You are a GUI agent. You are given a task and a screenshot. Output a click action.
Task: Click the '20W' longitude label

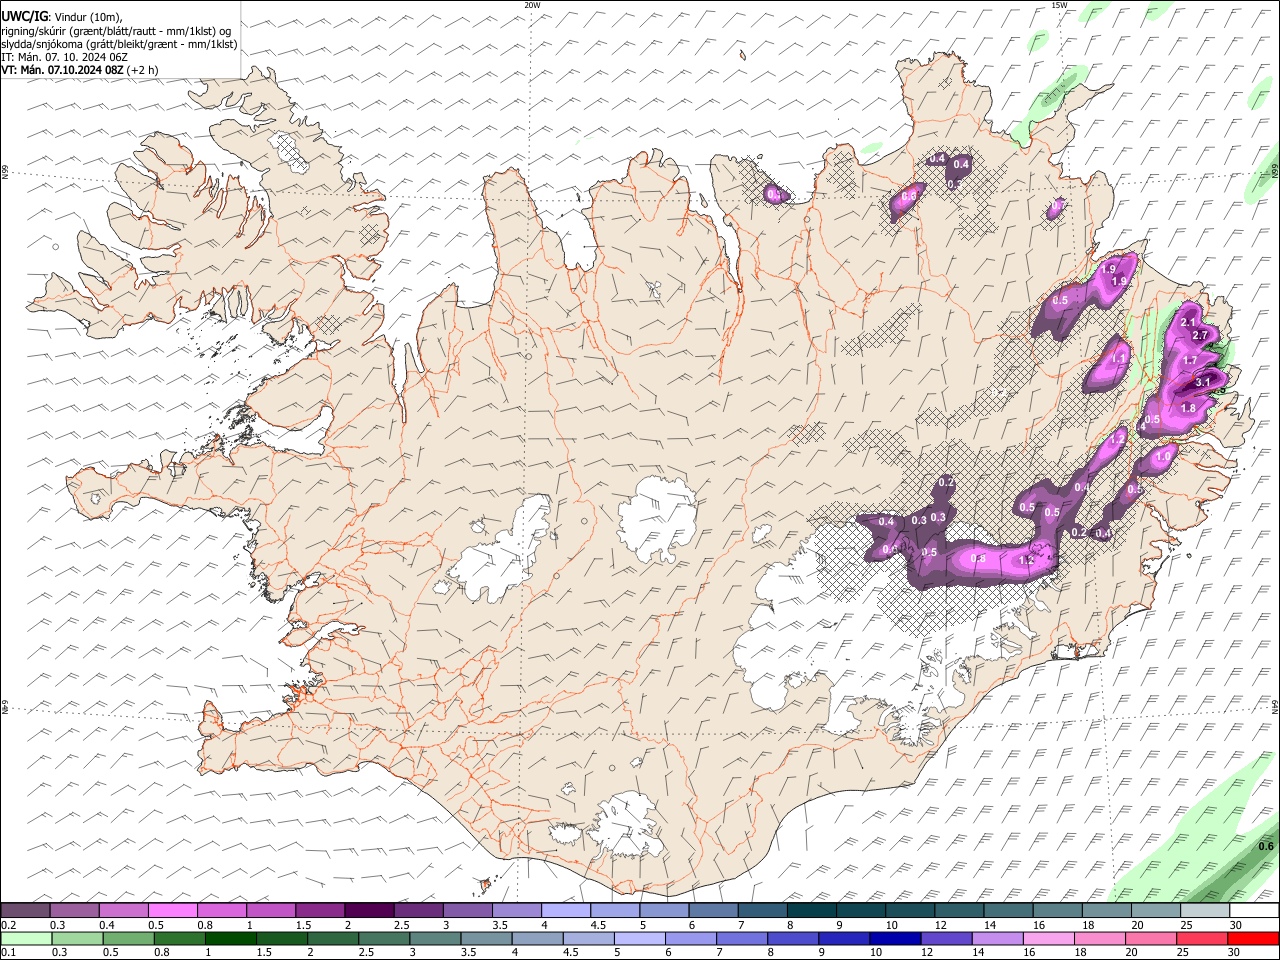point(533,5)
